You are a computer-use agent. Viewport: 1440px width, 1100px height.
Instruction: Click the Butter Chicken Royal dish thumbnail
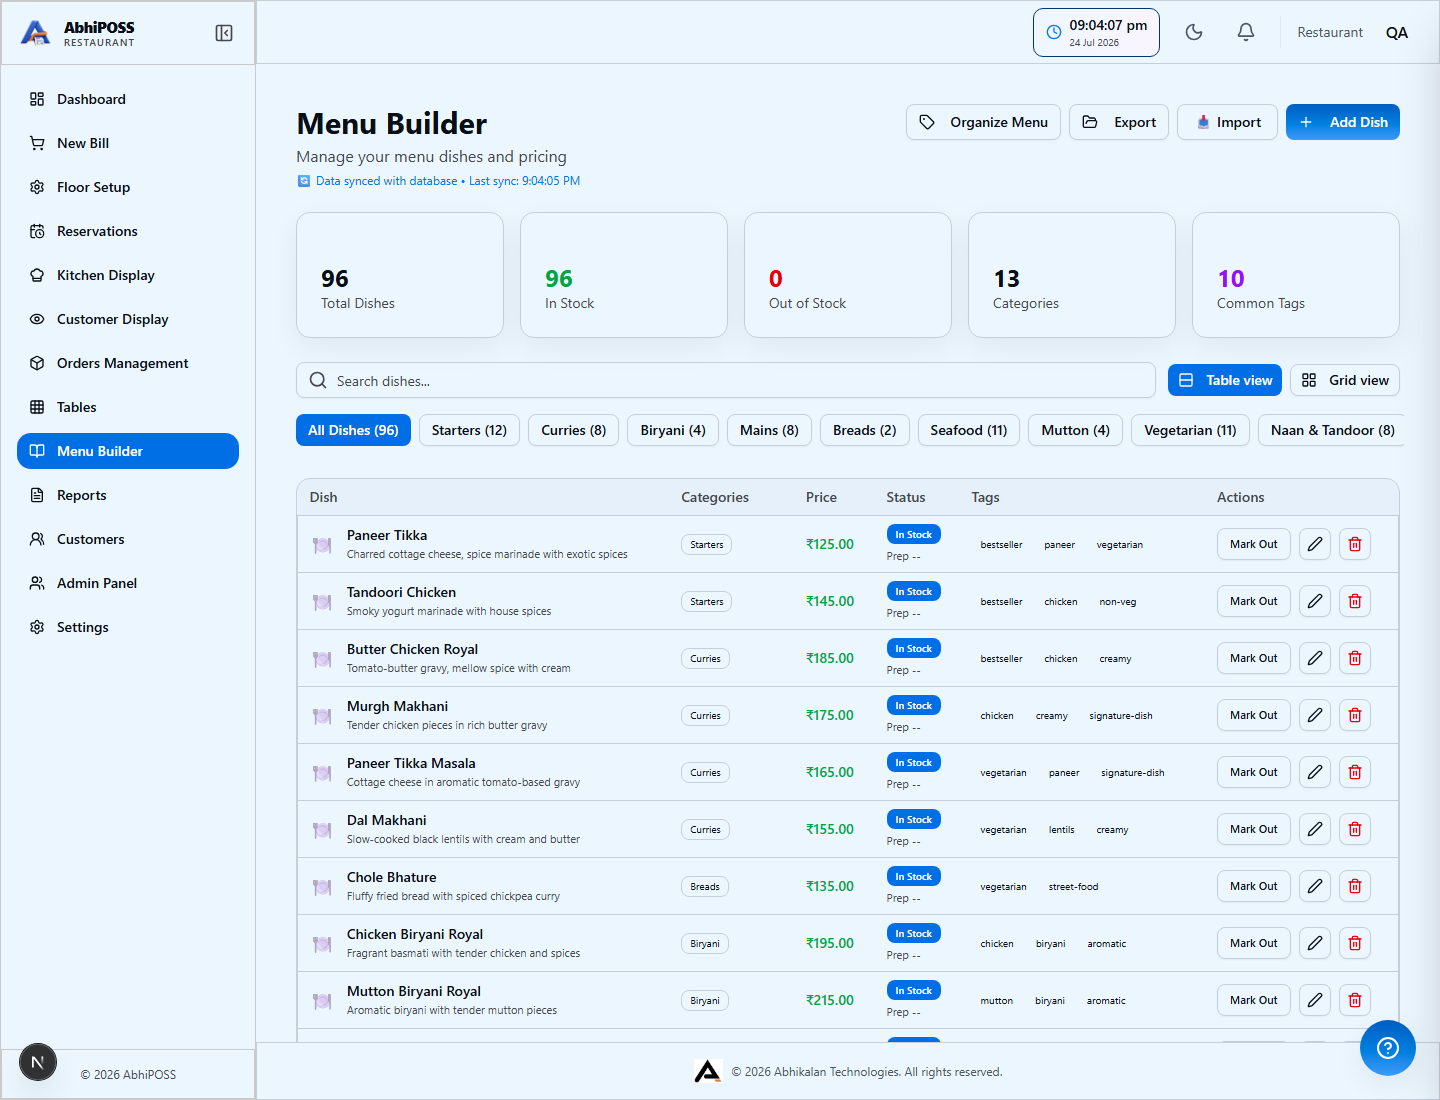[x=322, y=659]
